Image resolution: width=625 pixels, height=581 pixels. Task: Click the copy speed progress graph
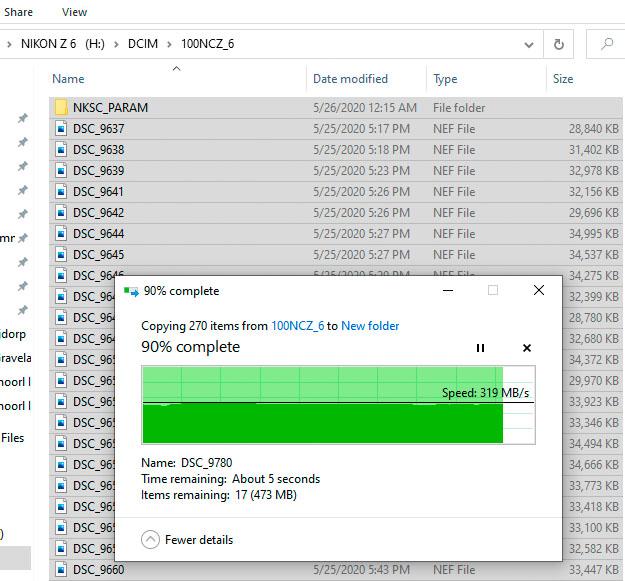pyautogui.click(x=338, y=404)
